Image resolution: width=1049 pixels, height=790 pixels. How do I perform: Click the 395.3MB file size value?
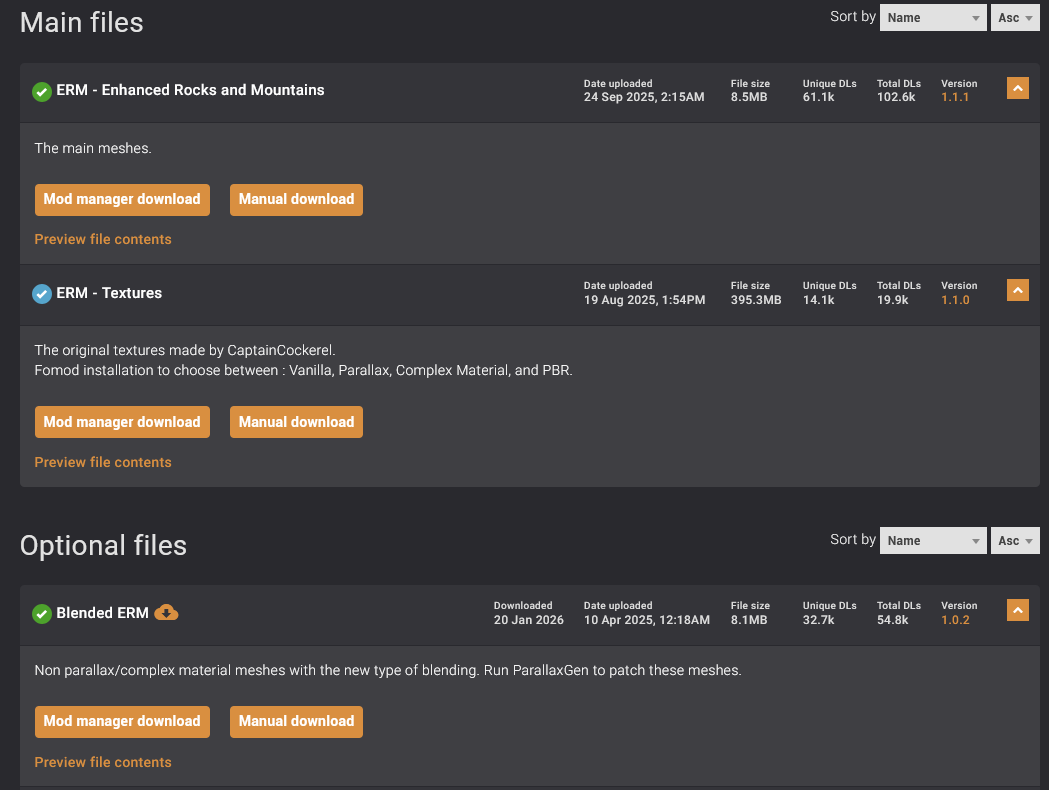[x=756, y=300]
